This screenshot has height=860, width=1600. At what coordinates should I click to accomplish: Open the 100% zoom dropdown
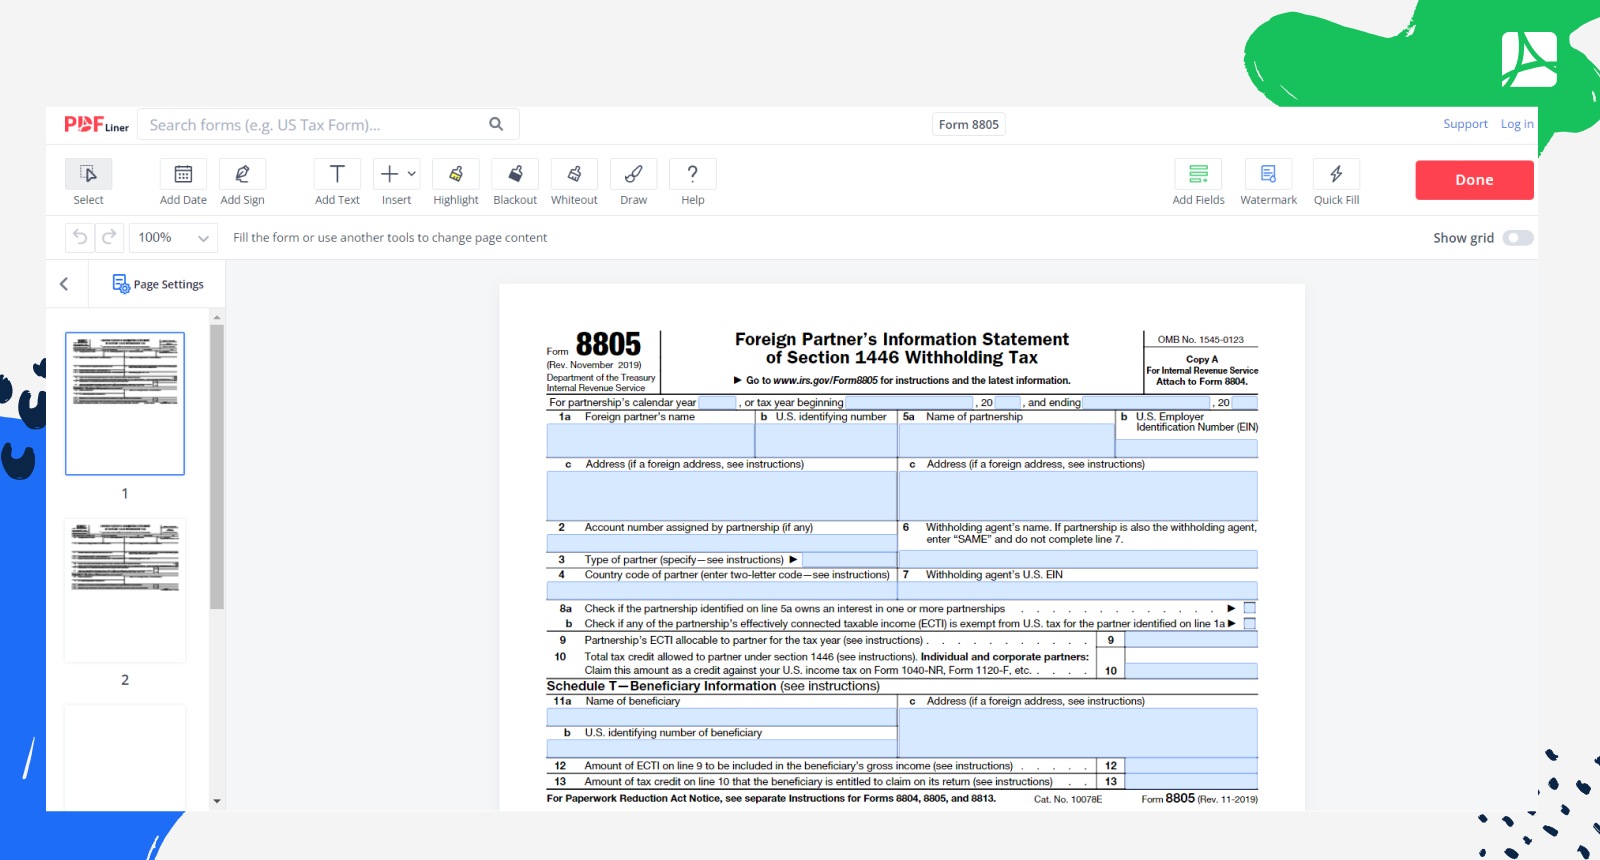[x=174, y=237]
